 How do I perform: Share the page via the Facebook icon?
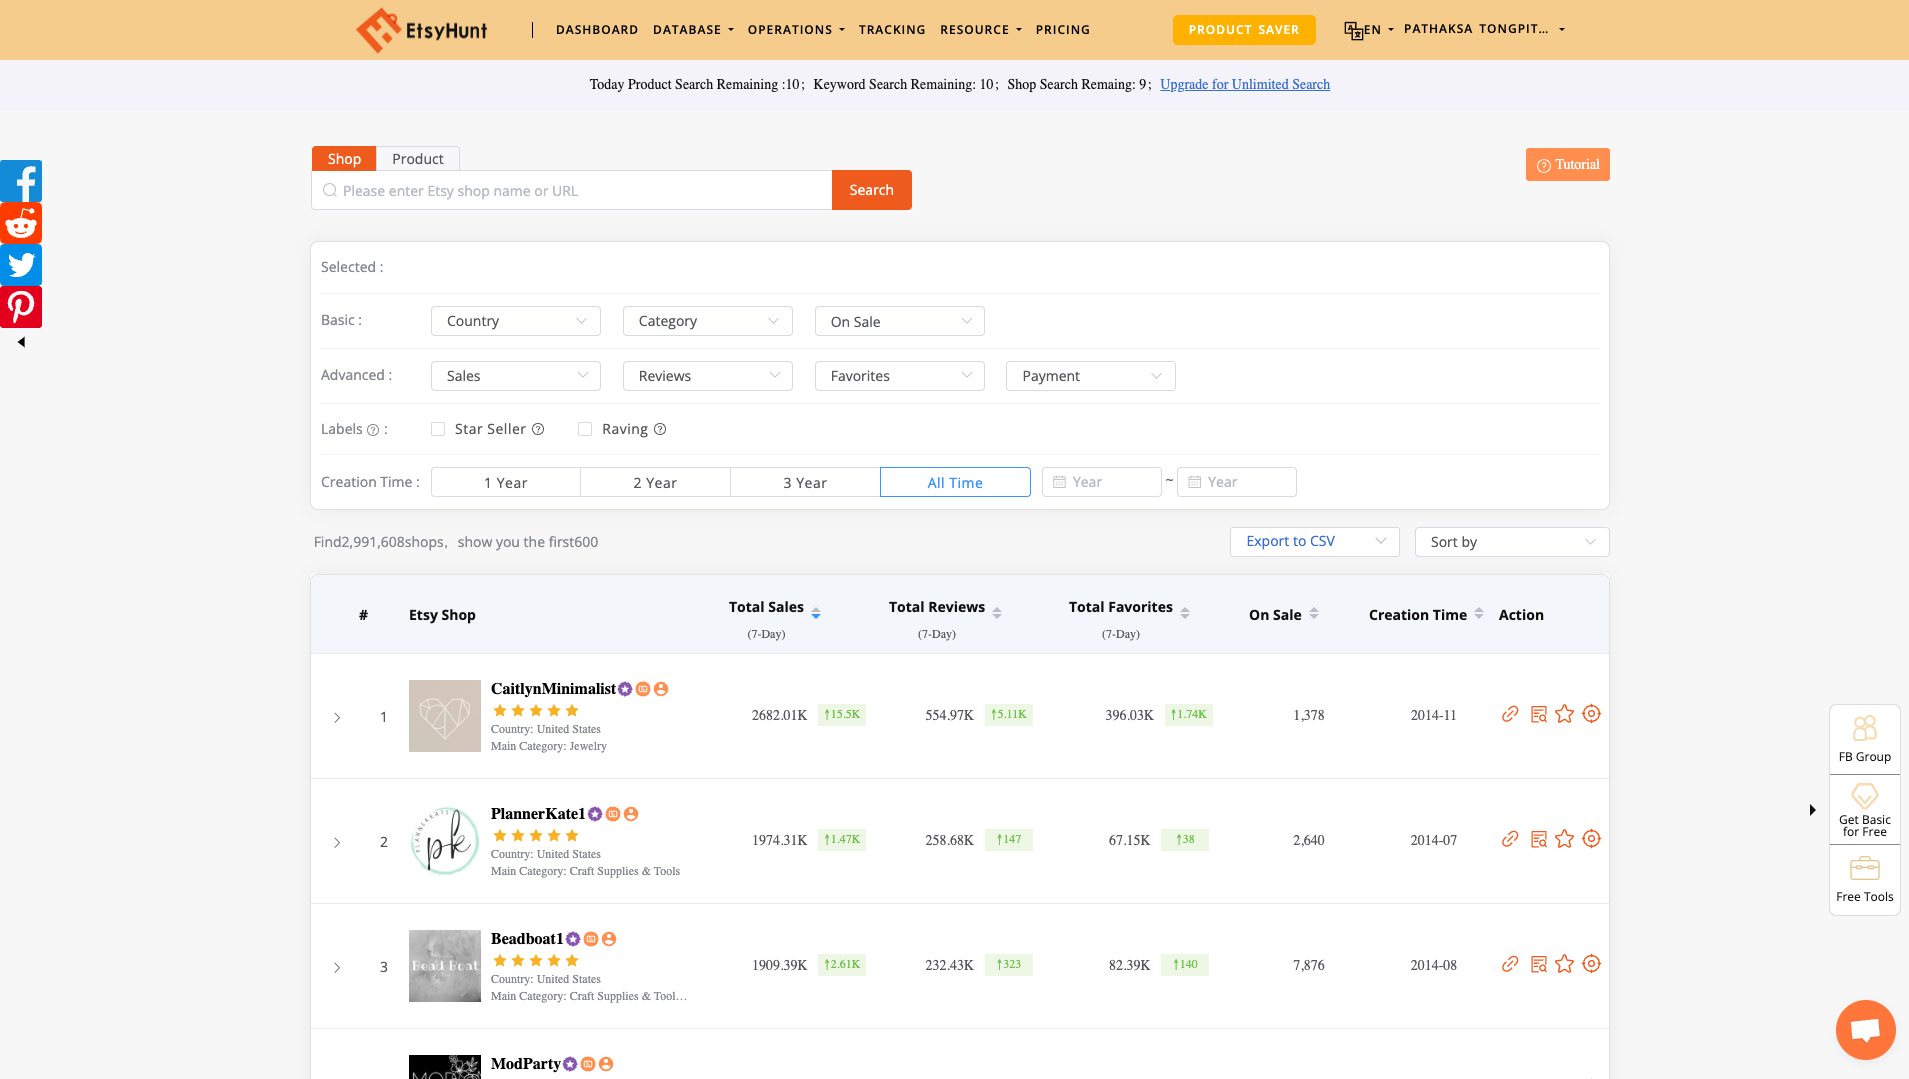coord(21,181)
